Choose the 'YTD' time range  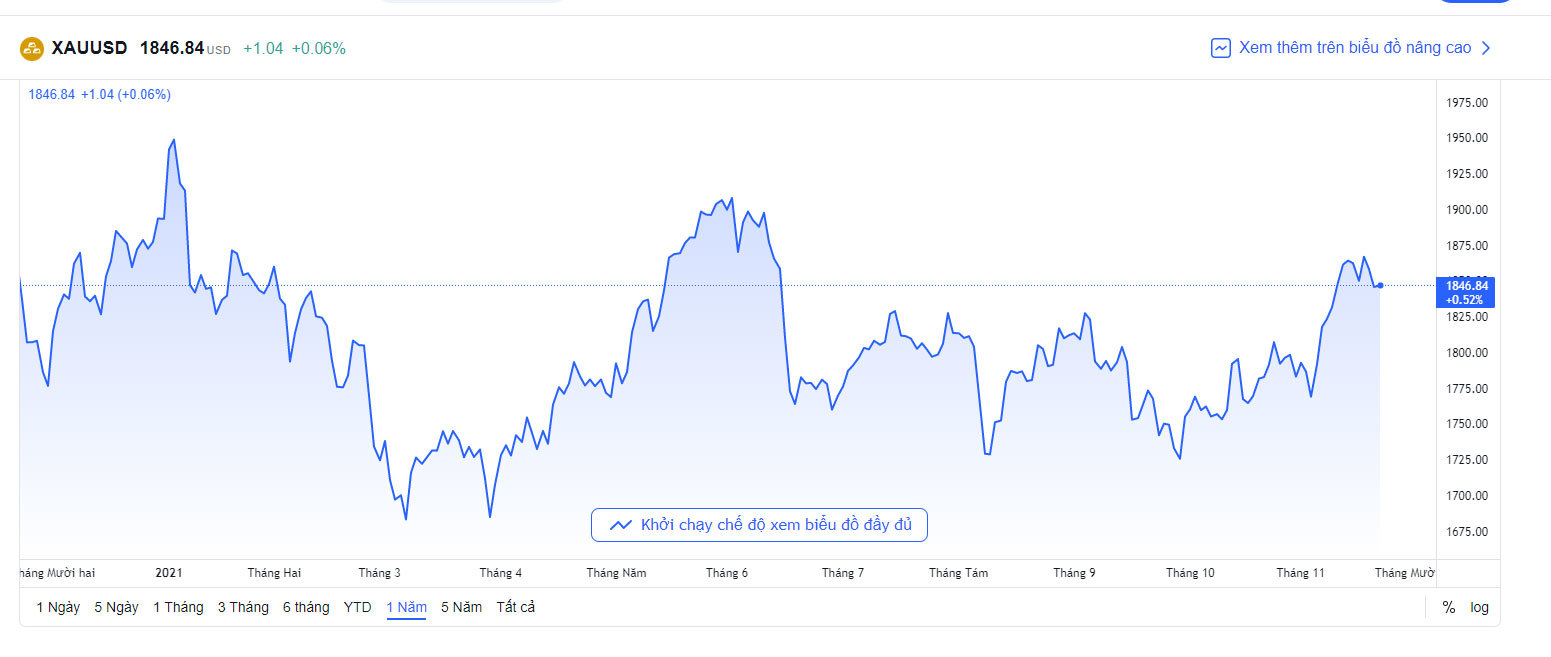tap(357, 607)
